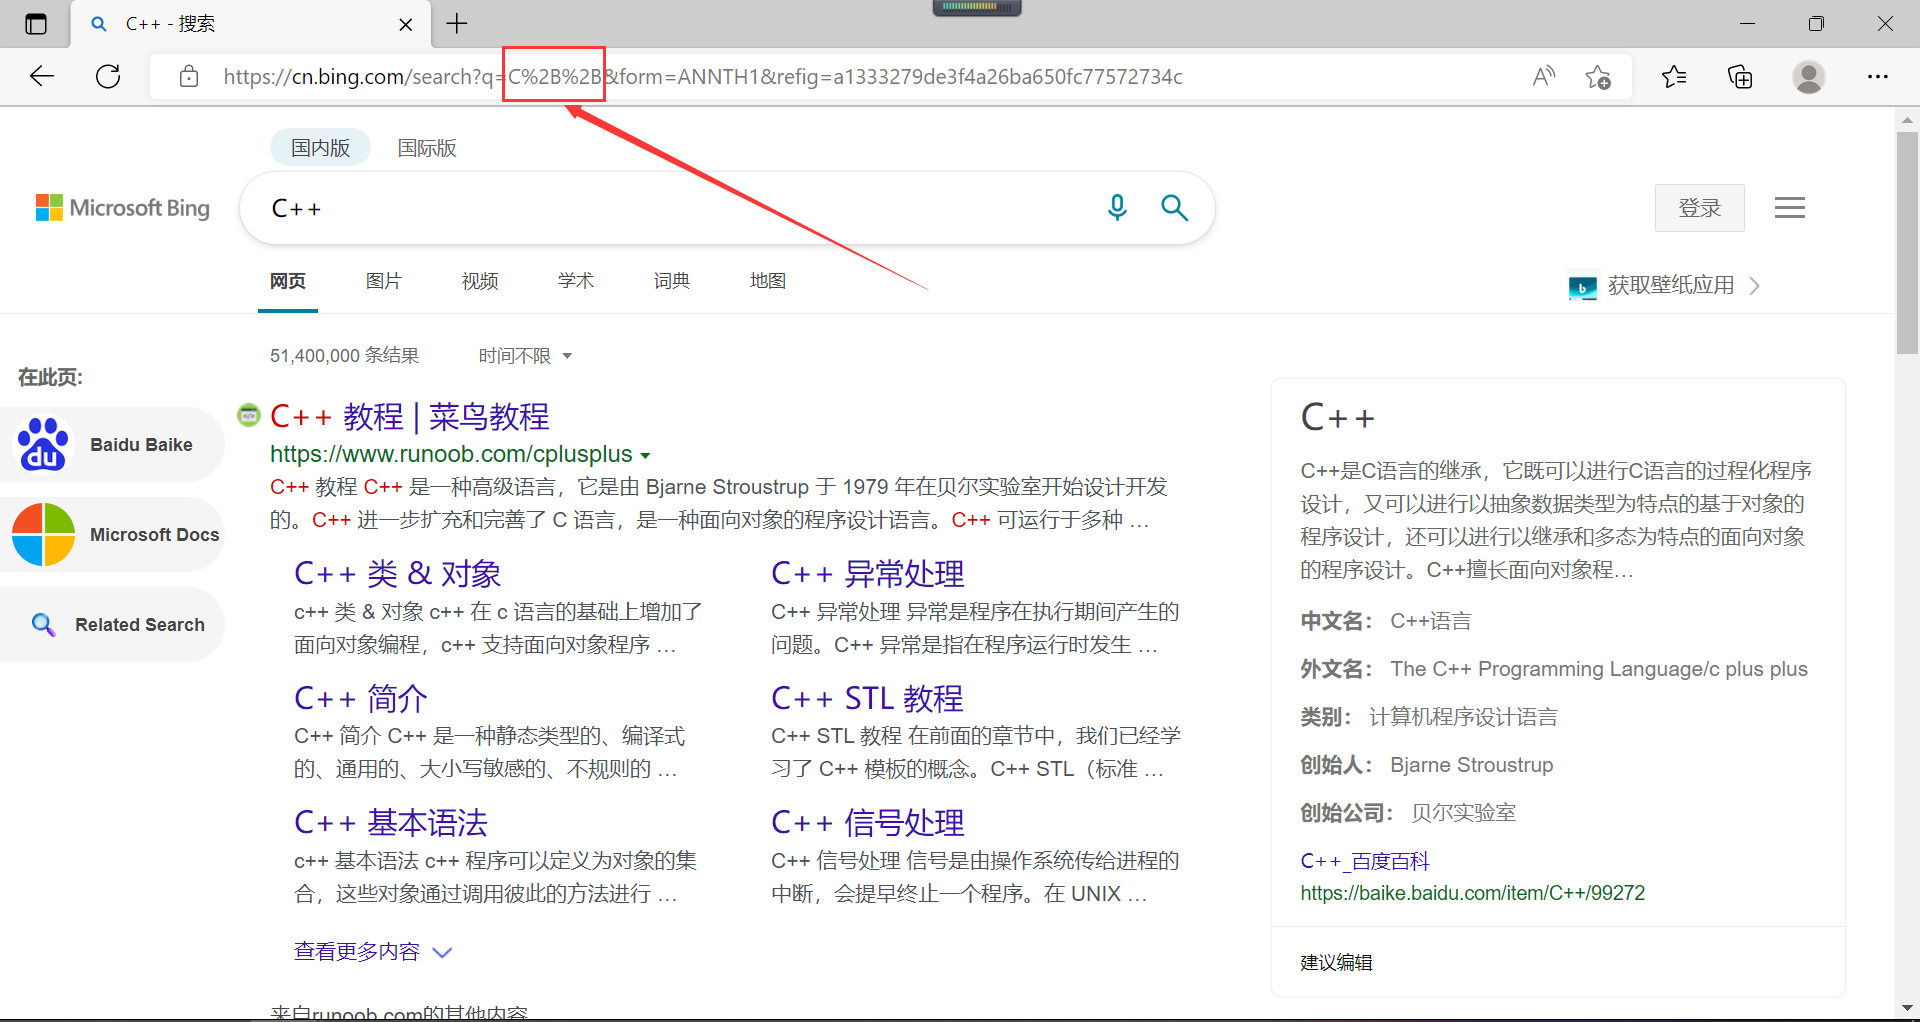Viewport: 1920px width, 1022px height.
Task: Open the Collections icon
Action: click(1740, 77)
